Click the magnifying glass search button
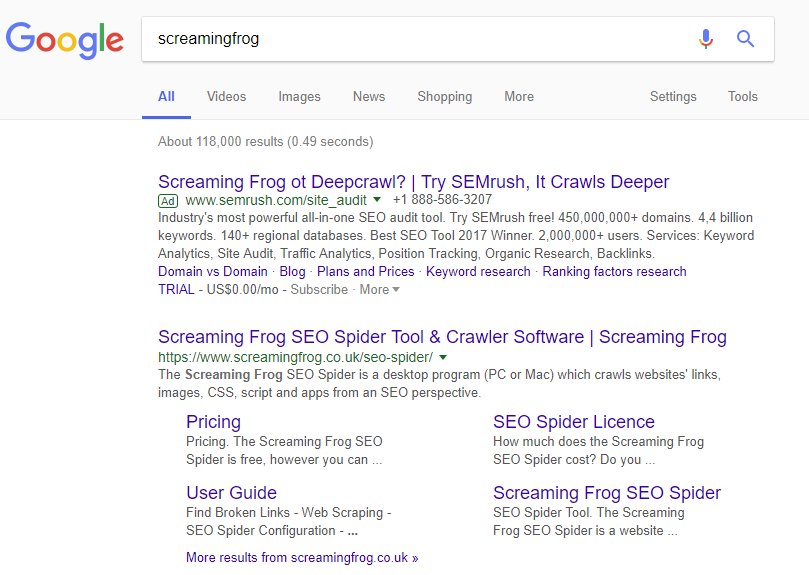 745,39
